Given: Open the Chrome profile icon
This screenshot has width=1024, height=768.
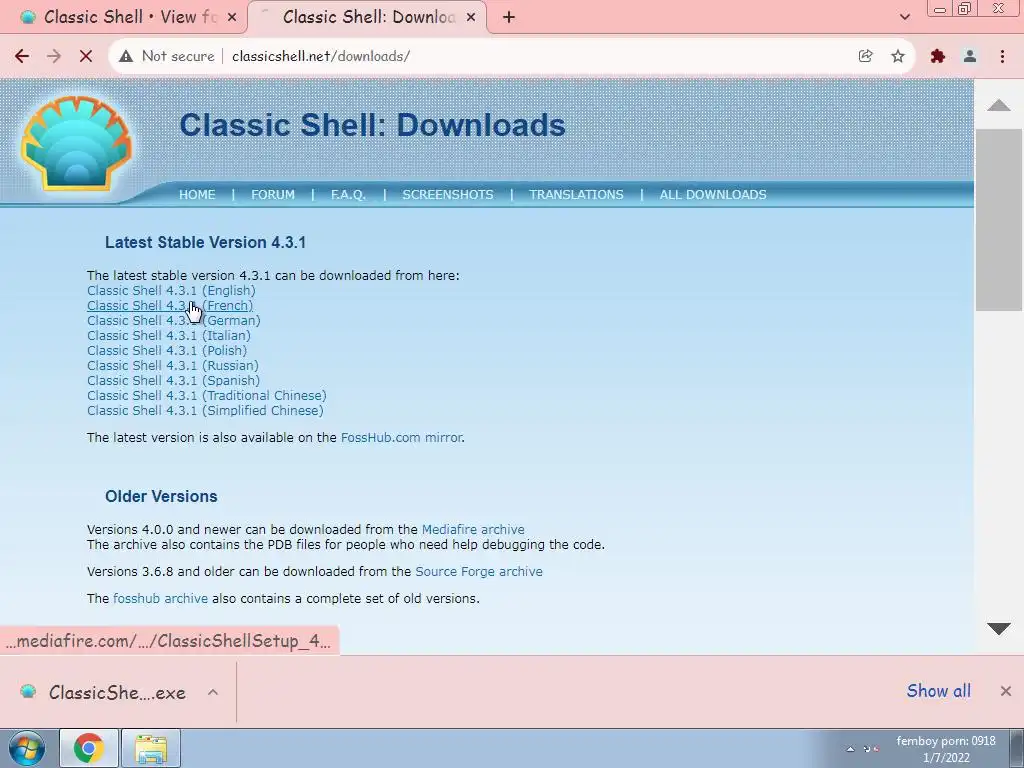Looking at the screenshot, I should tap(970, 56).
